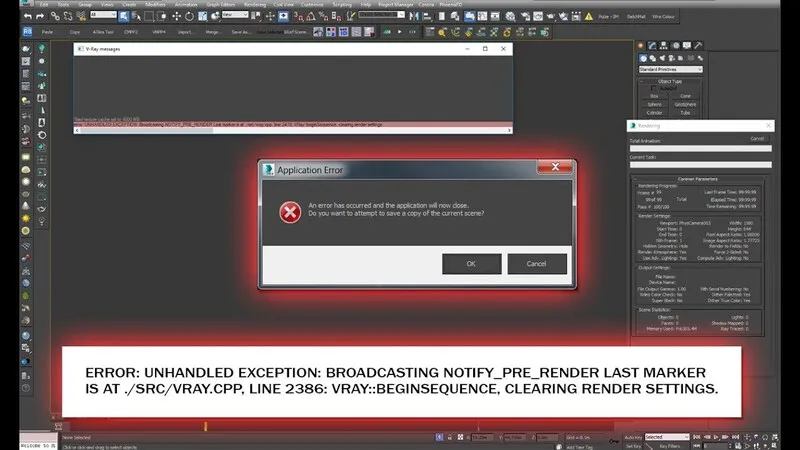Viewport: 800px width, 450px height.
Task: Activate the Select and Move tool
Action: 177,16
